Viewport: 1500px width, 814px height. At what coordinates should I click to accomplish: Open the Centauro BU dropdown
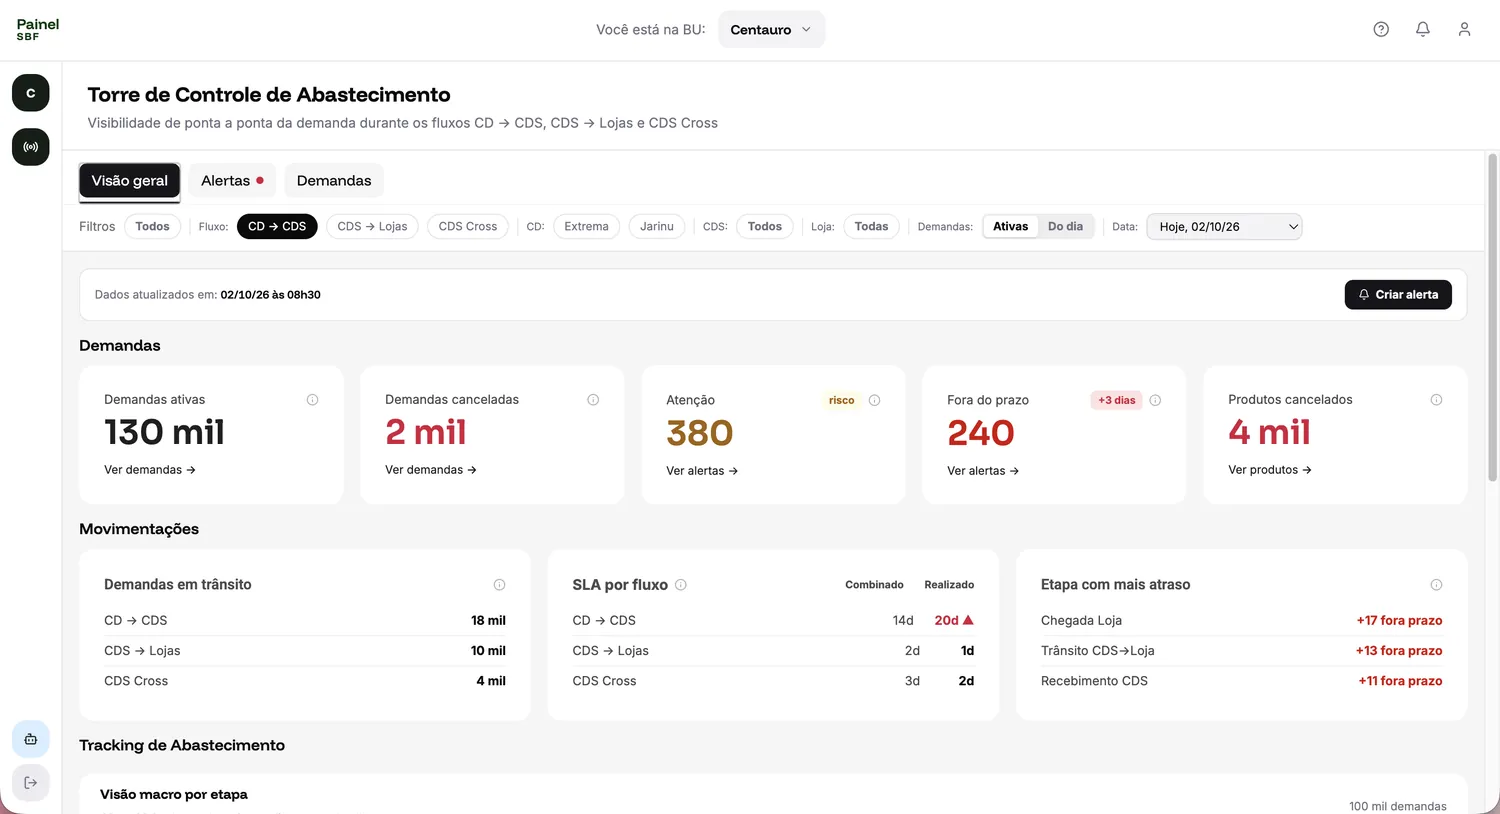[x=771, y=30]
